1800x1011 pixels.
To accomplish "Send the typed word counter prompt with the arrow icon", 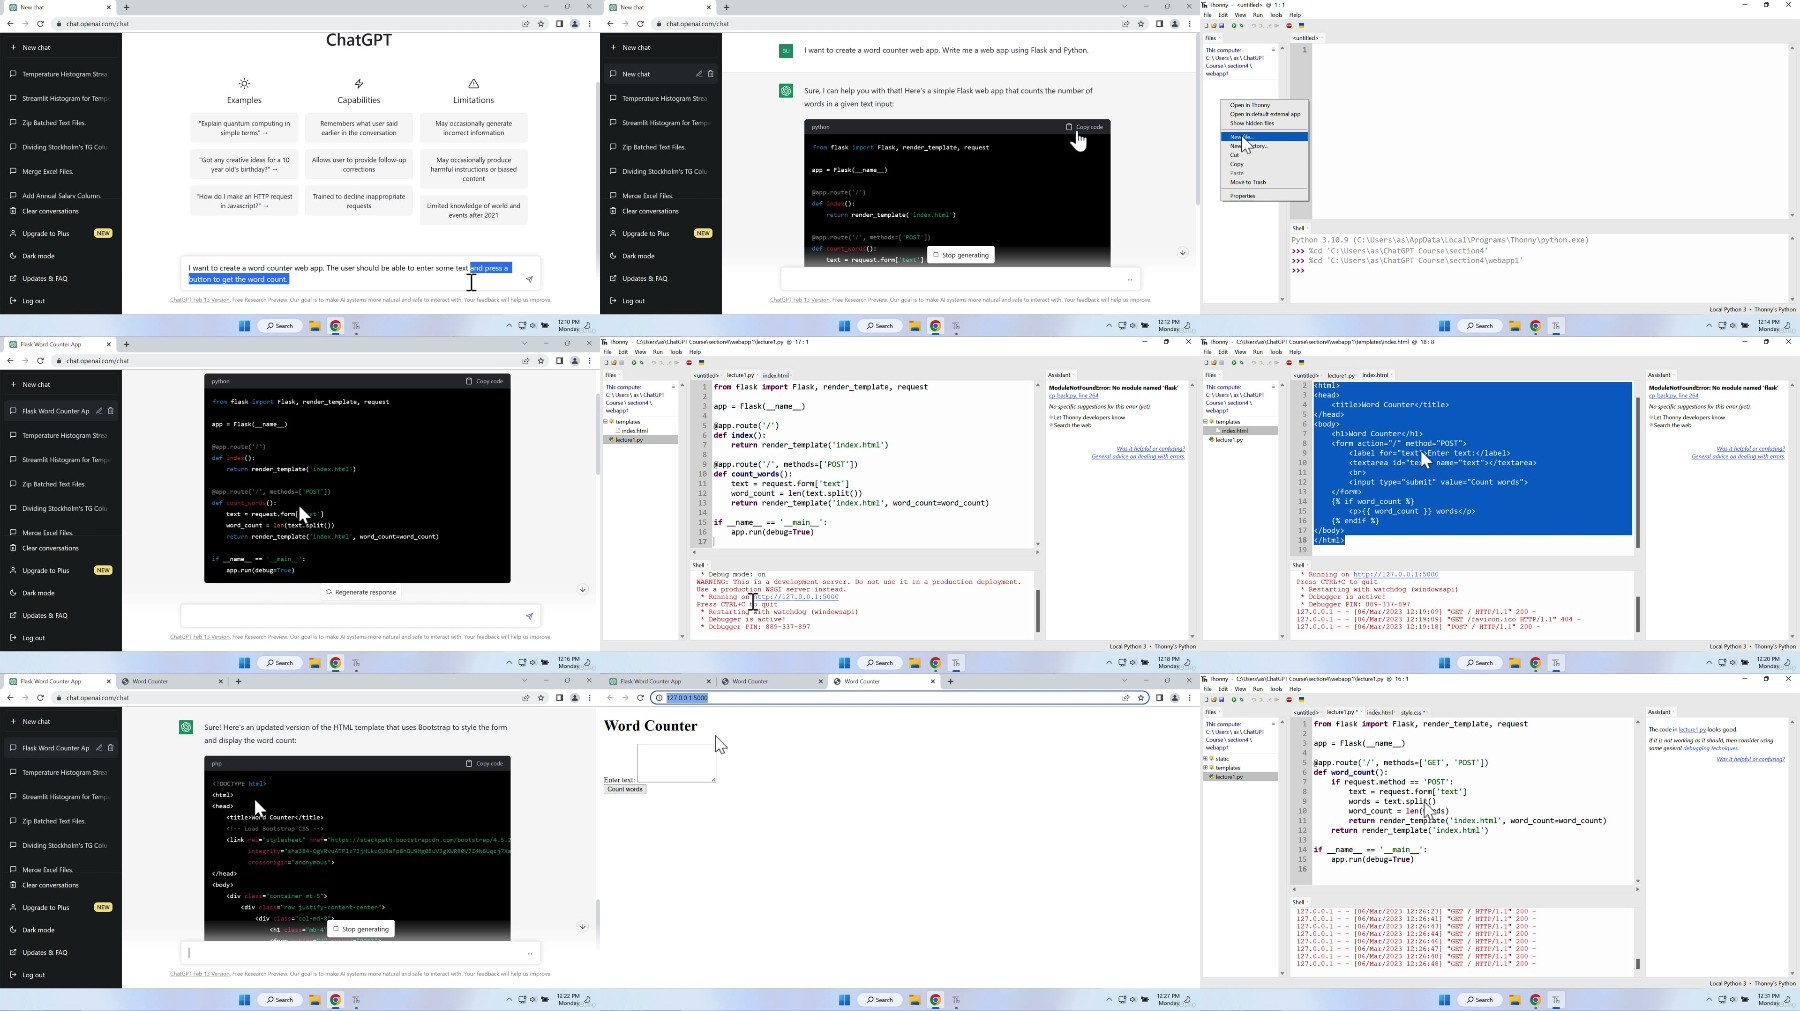I will [529, 280].
